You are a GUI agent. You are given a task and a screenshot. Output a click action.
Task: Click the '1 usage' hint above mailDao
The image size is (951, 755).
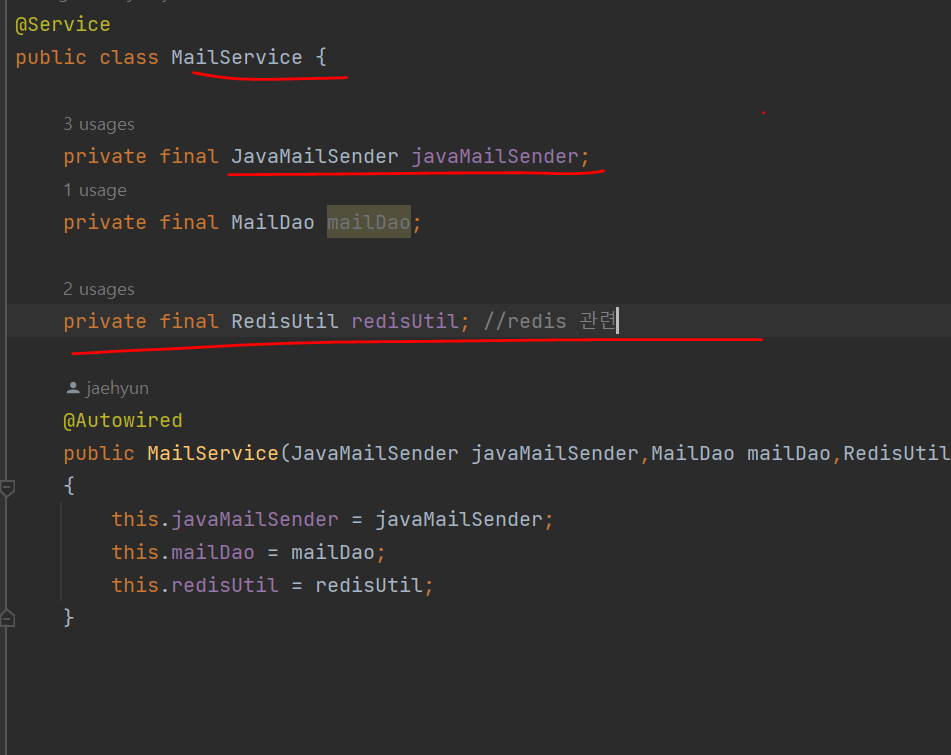coord(95,190)
